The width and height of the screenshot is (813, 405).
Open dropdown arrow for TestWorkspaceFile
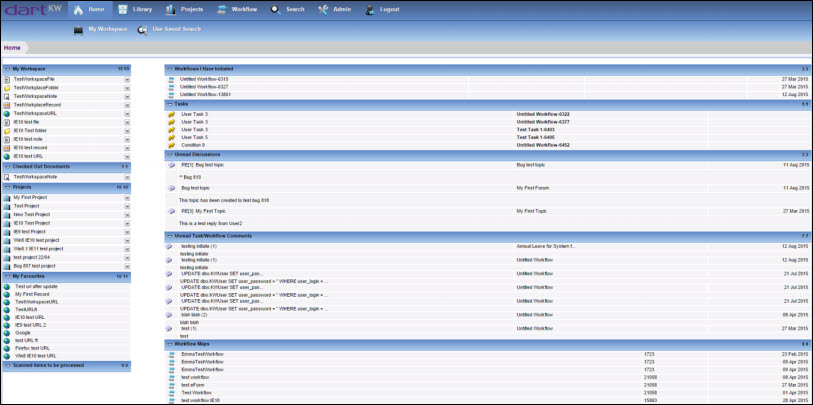coord(127,80)
